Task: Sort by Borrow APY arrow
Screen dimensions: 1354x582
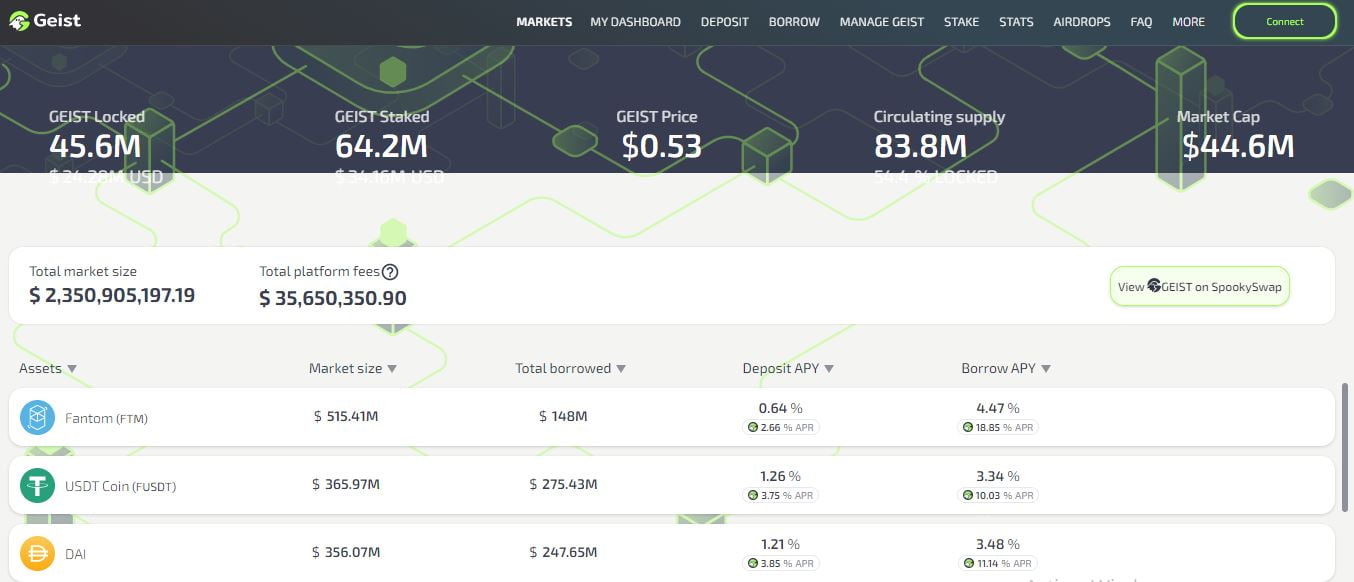Action: (1046, 369)
